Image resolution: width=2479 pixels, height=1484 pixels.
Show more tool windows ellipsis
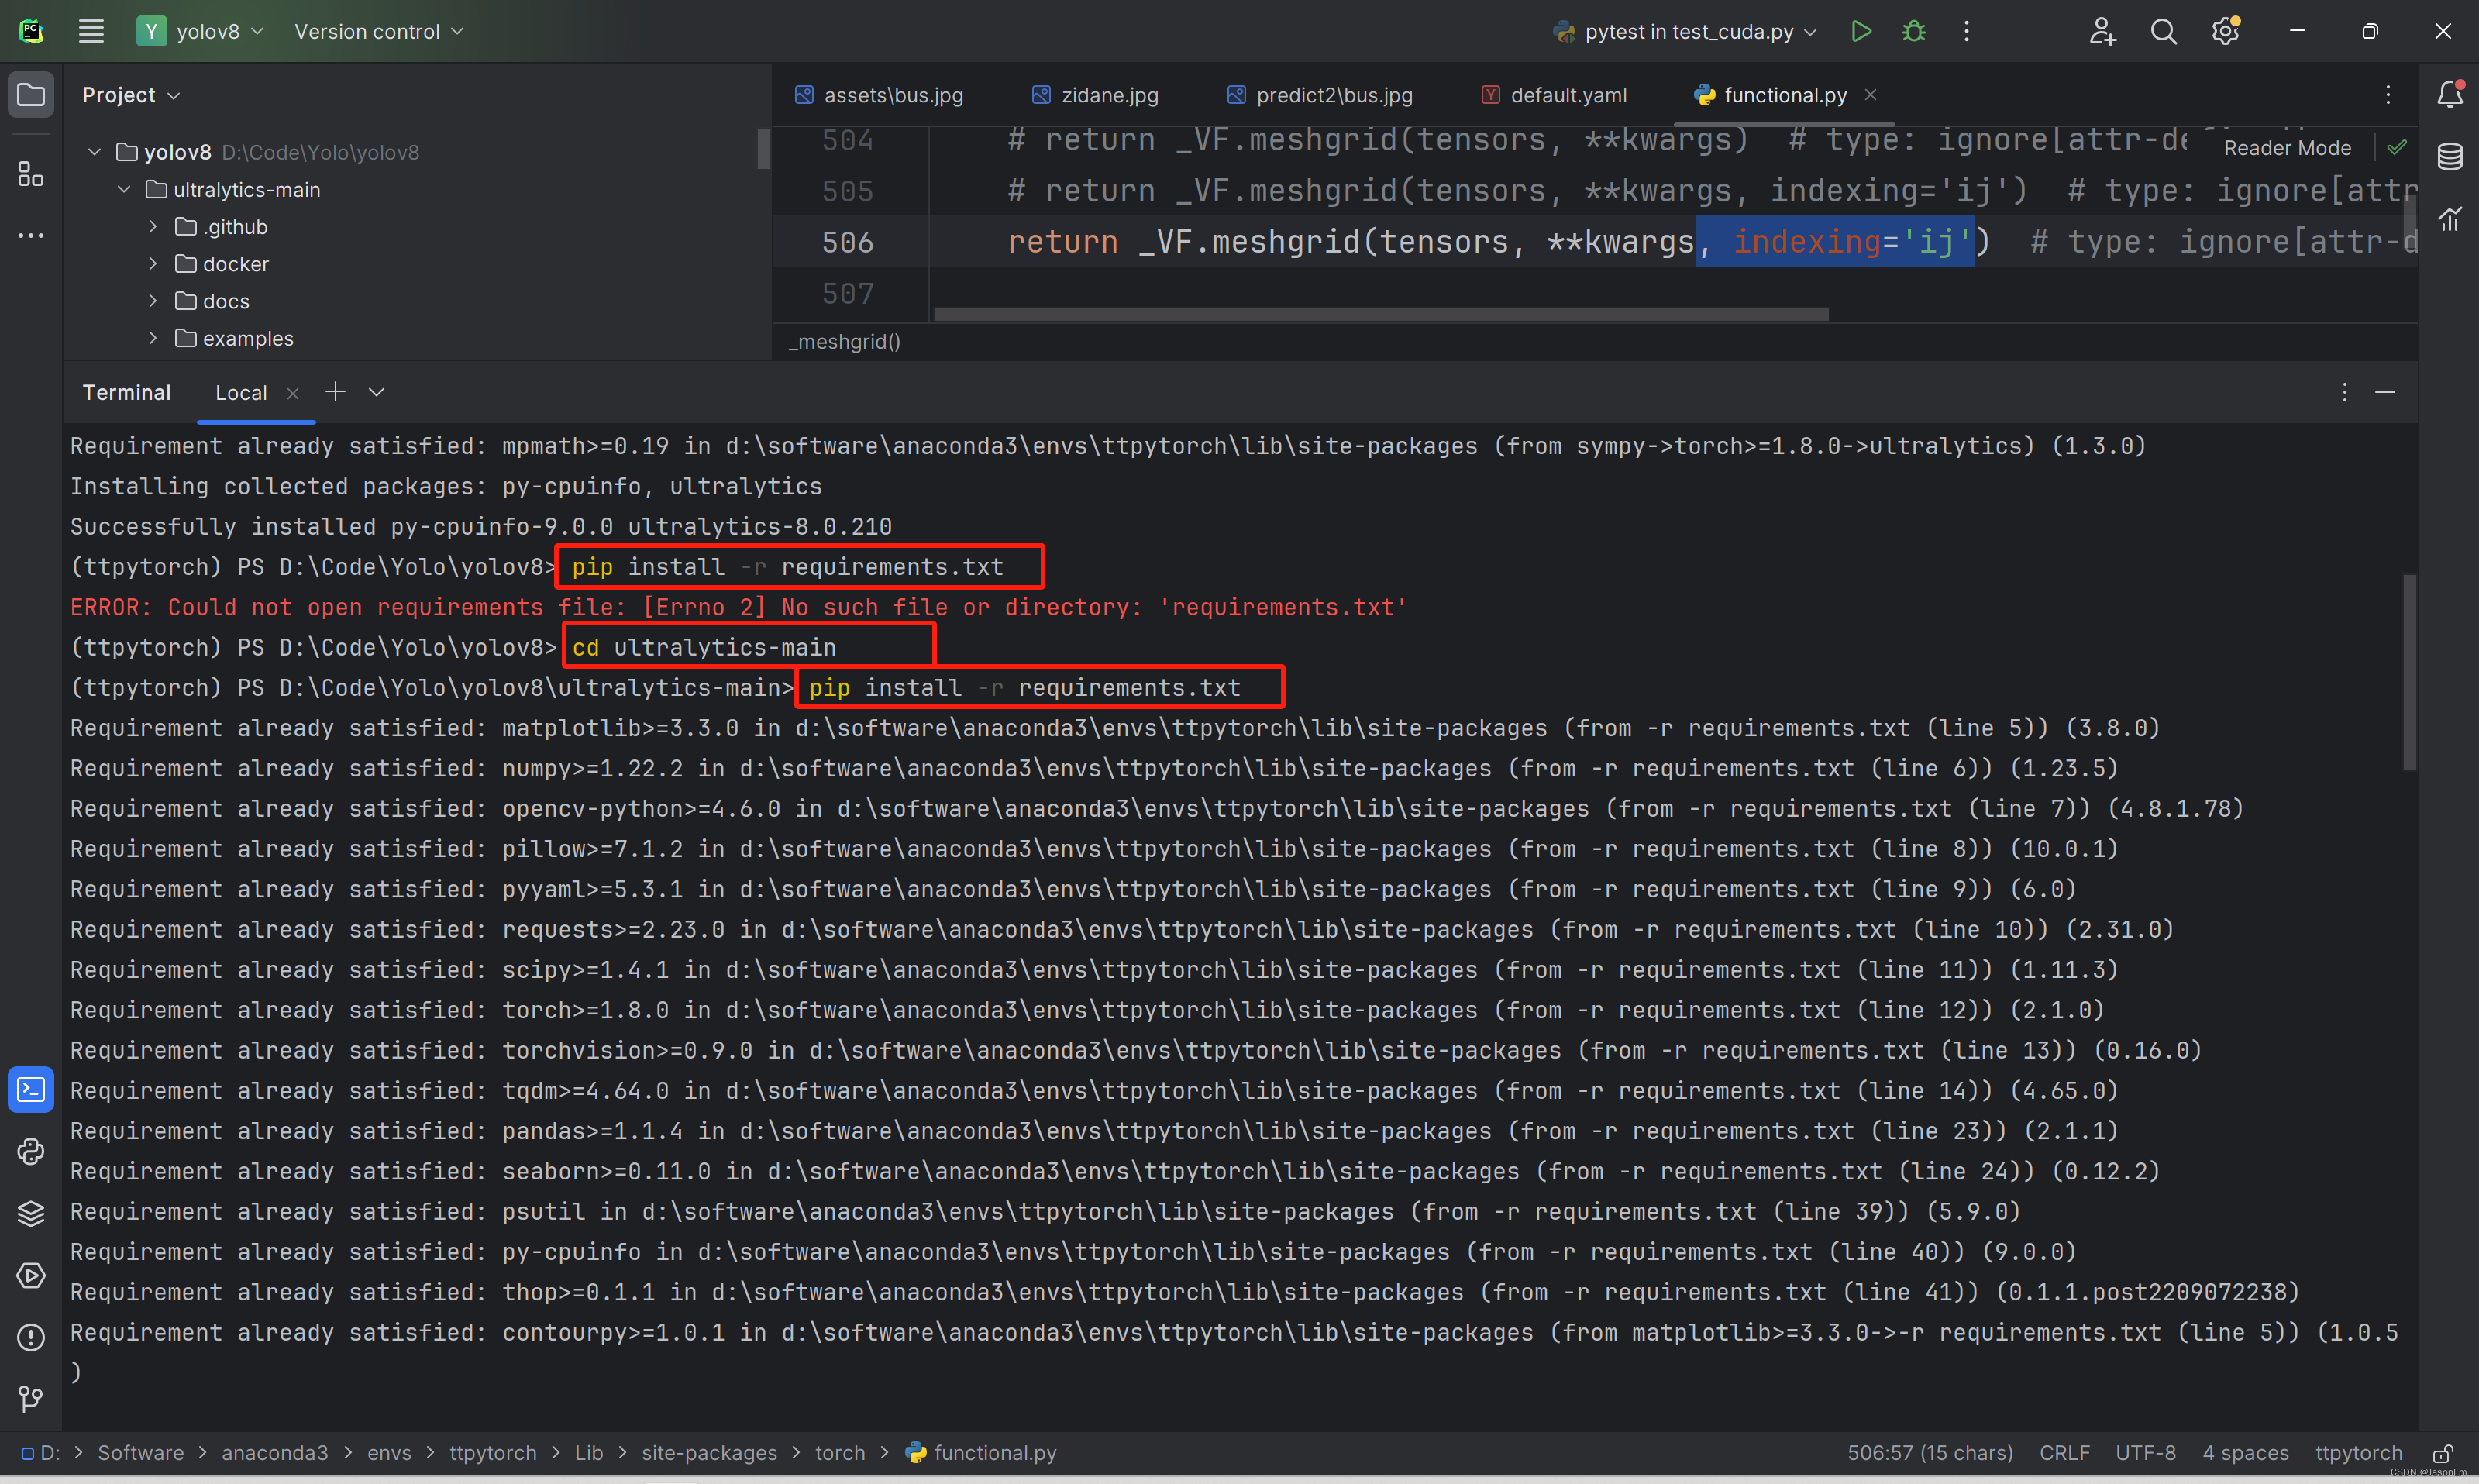pos(31,236)
